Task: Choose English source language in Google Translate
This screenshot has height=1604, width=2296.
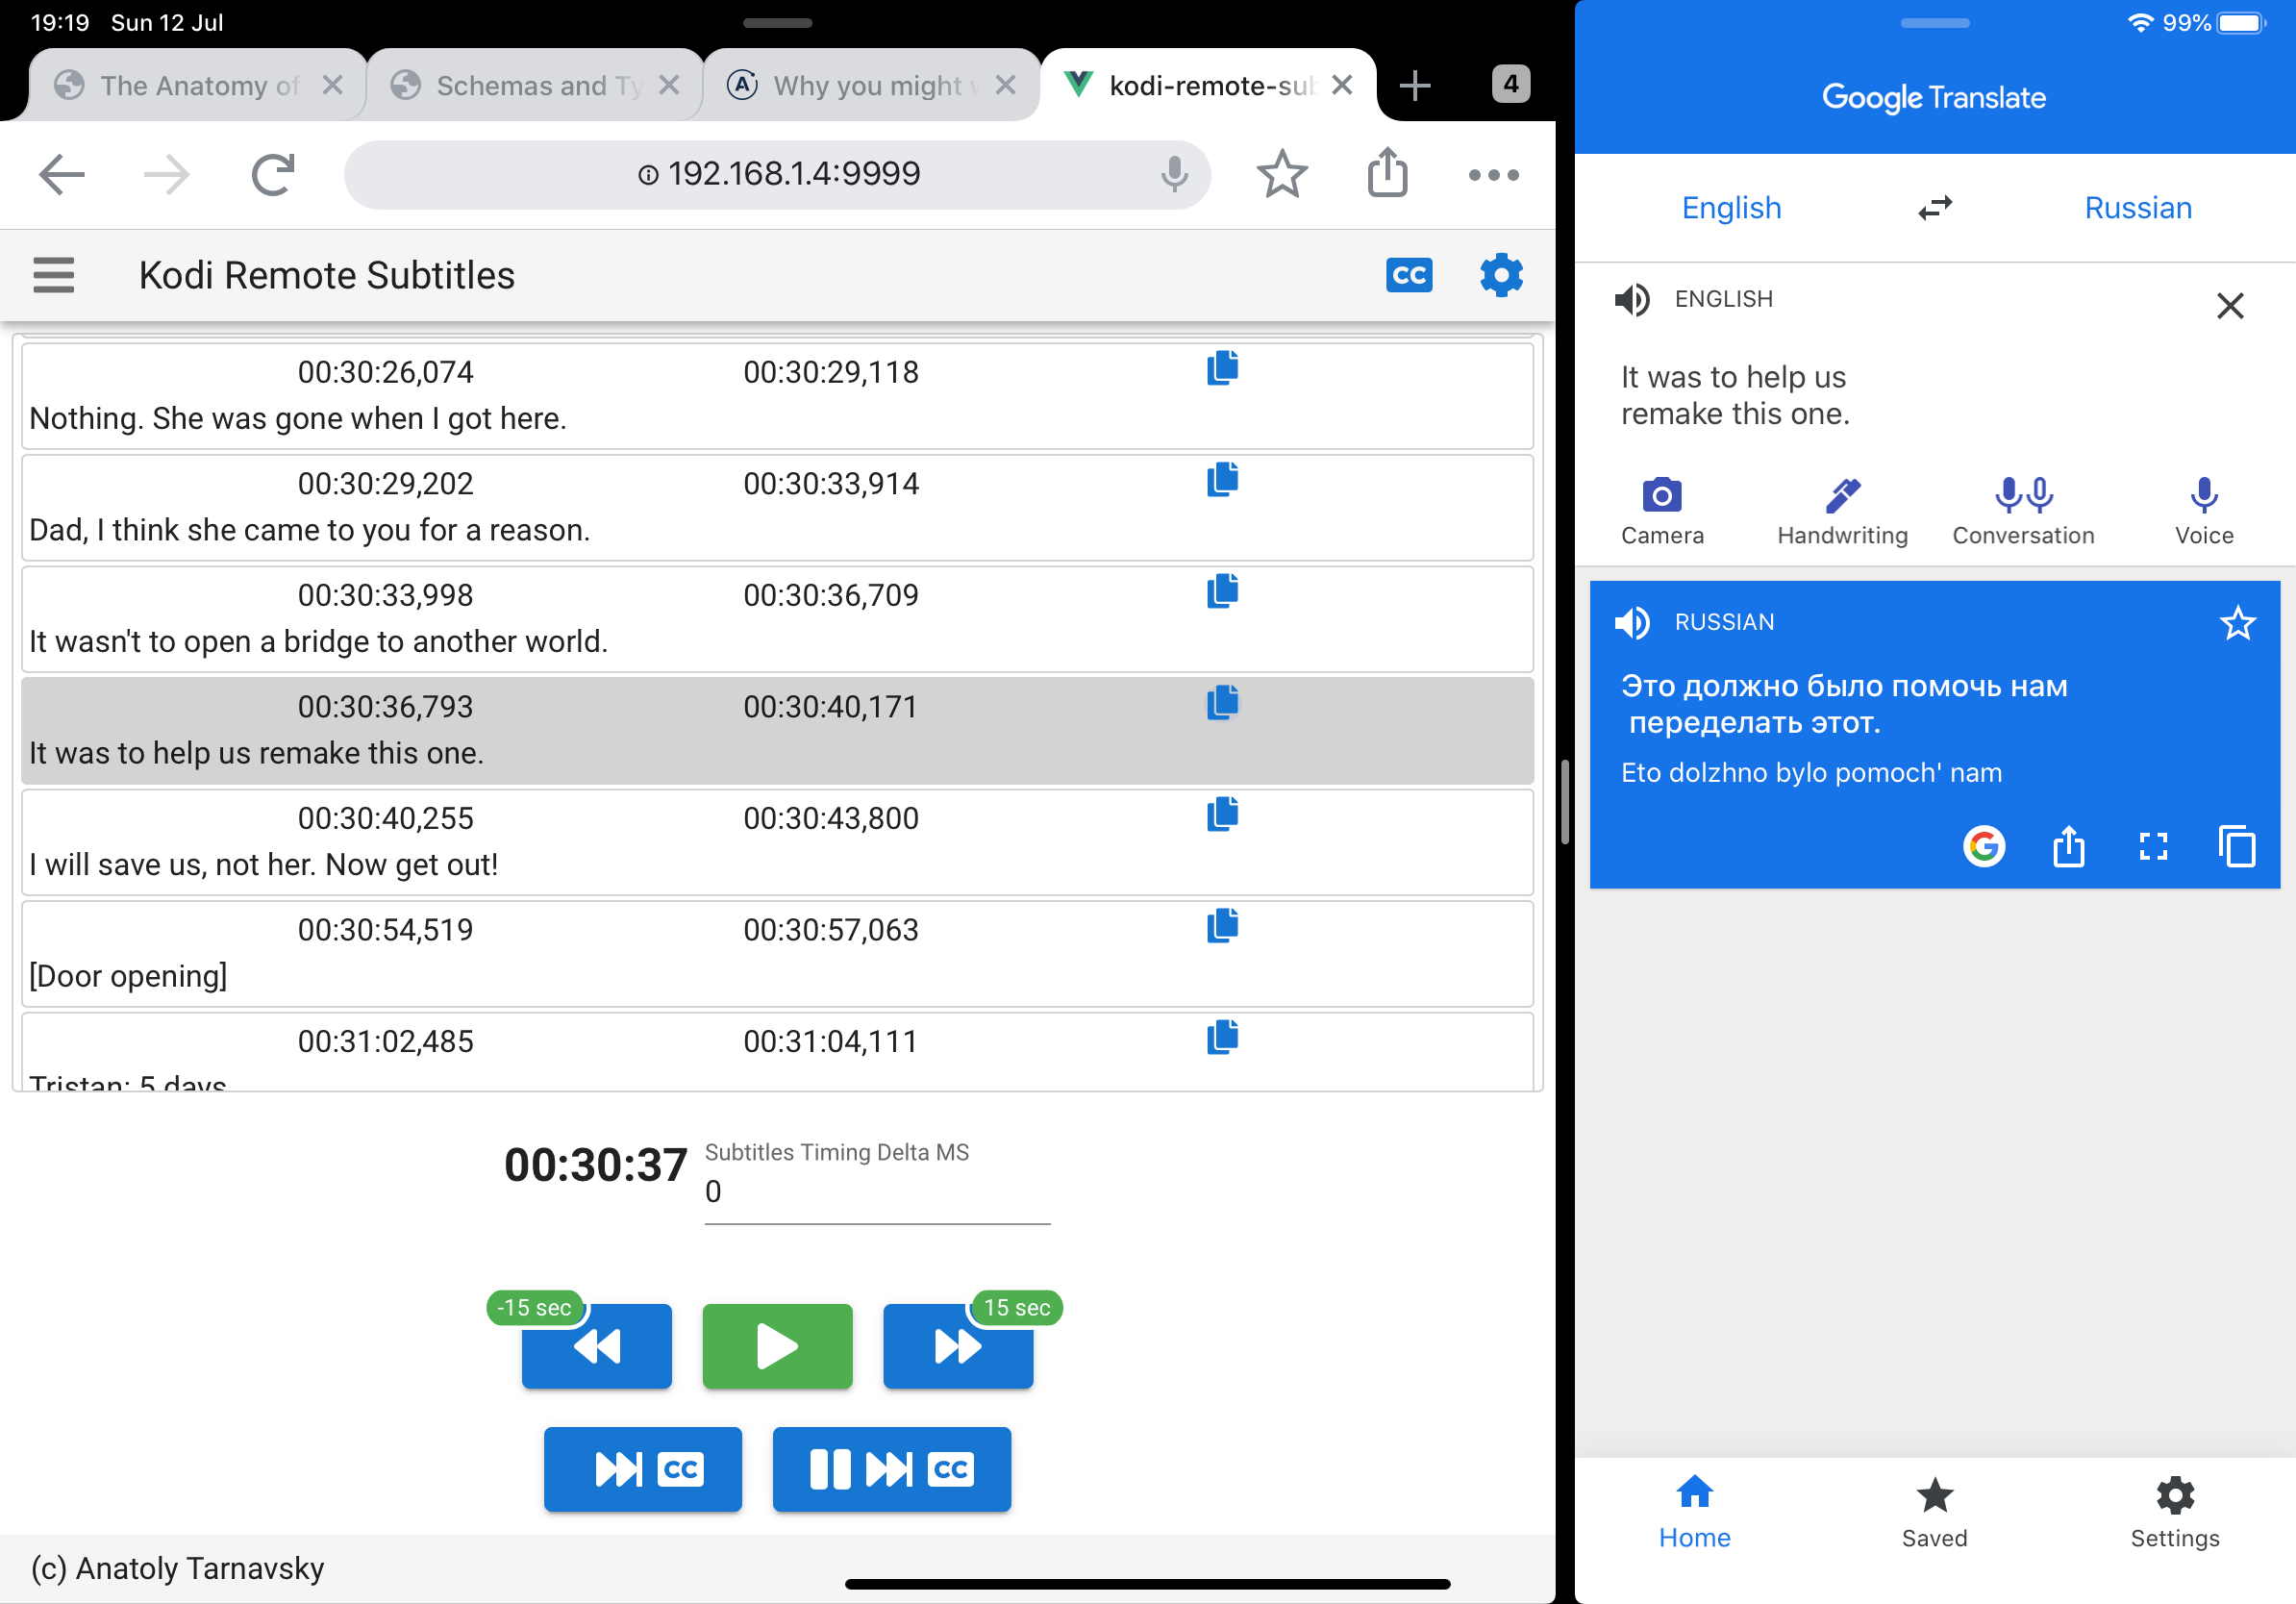Action: click(1731, 208)
